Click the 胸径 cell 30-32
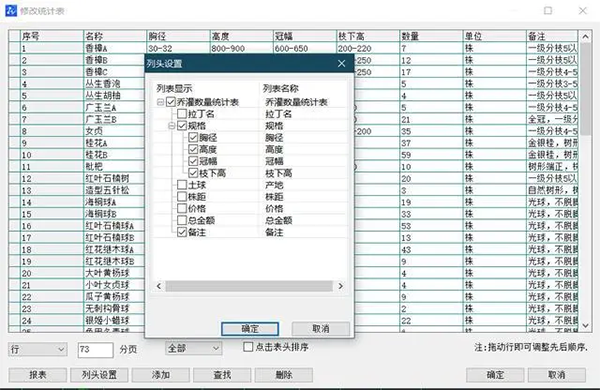Image resolution: width=600 pixels, height=390 pixels. [x=178, y=48]
